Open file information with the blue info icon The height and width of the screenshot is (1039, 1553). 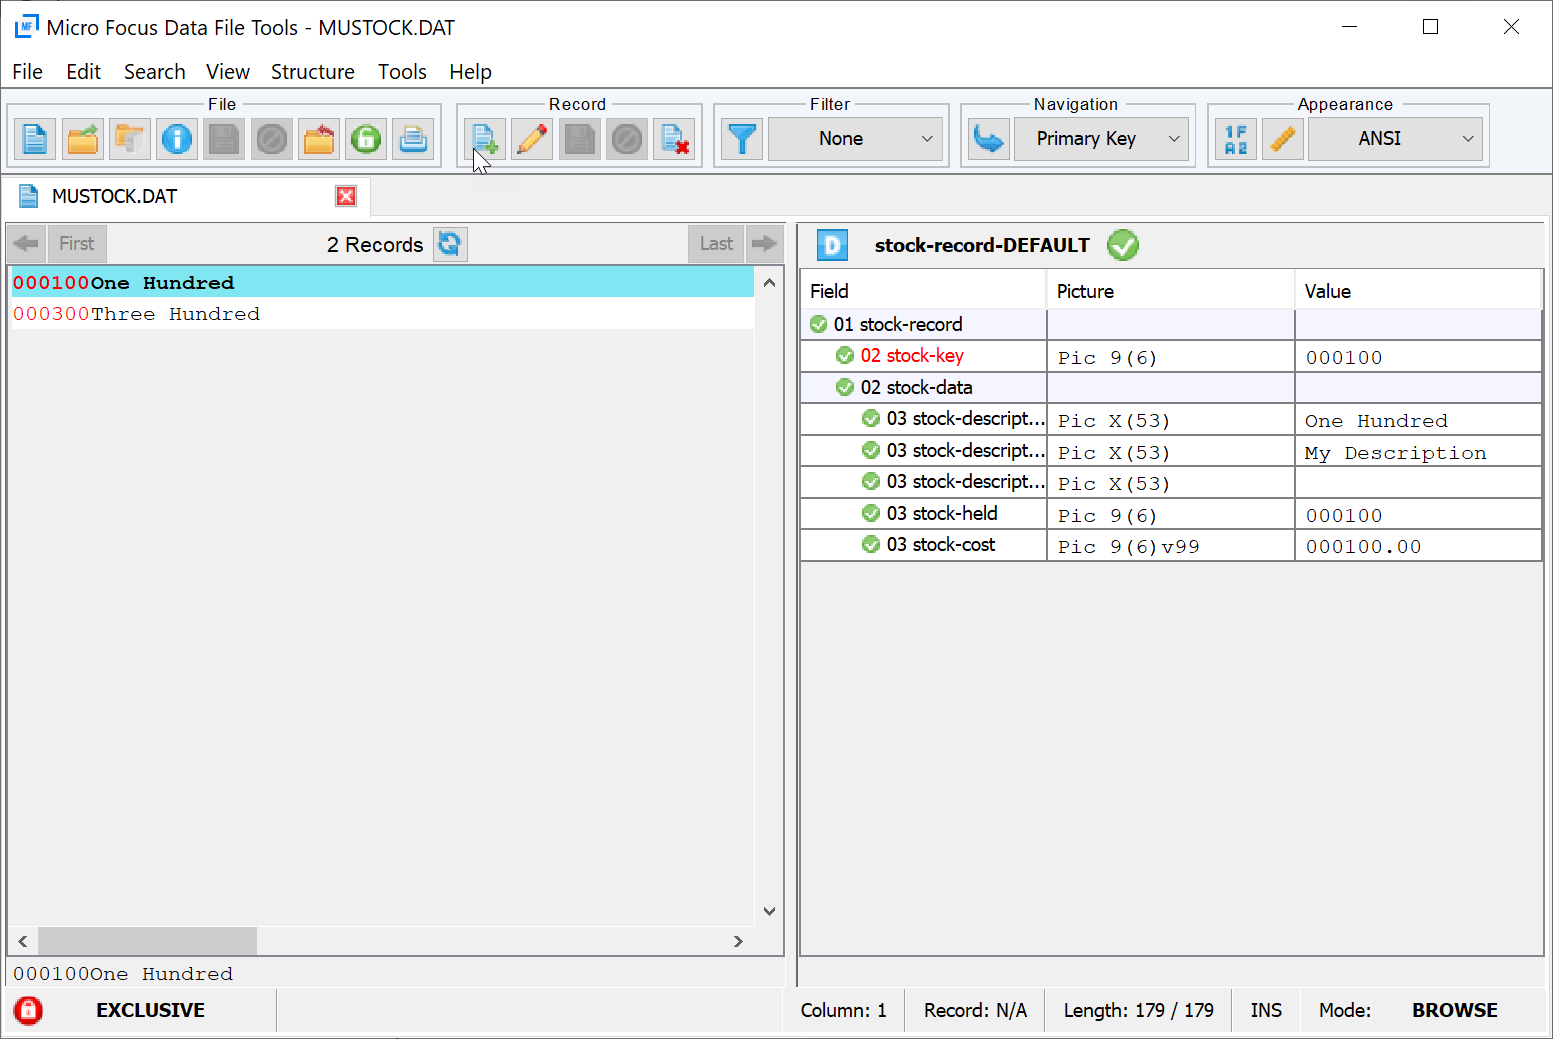click(x=177, y=139)
